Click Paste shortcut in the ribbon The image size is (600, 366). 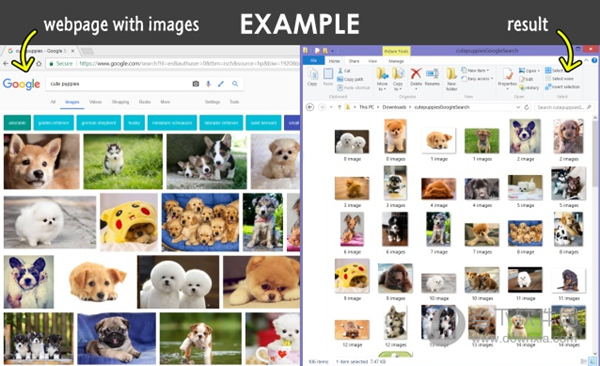click(x=354, y=87)
